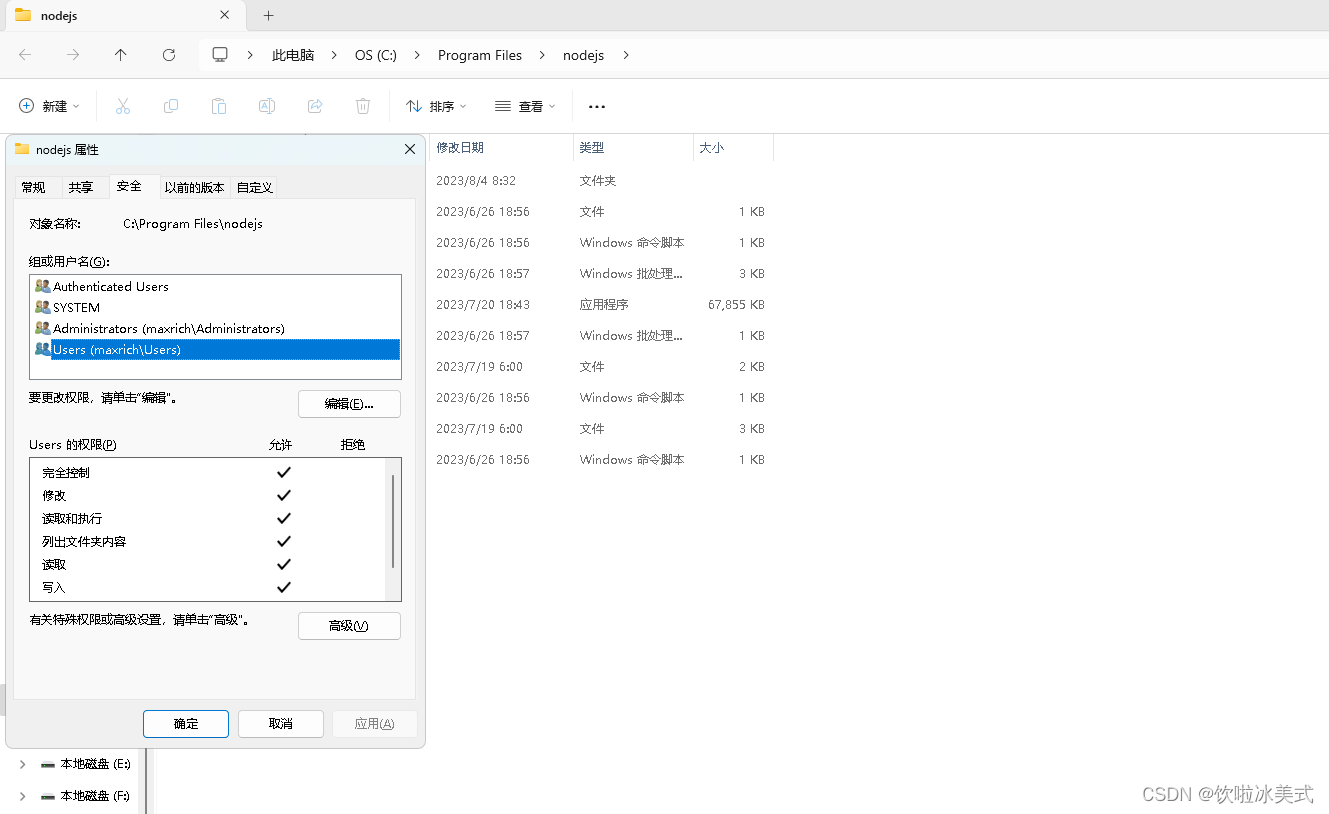This screenshot has width=1329, height=814.
Task: Open a new Explorer tab with plus
Action: click(x=268, y=15)
